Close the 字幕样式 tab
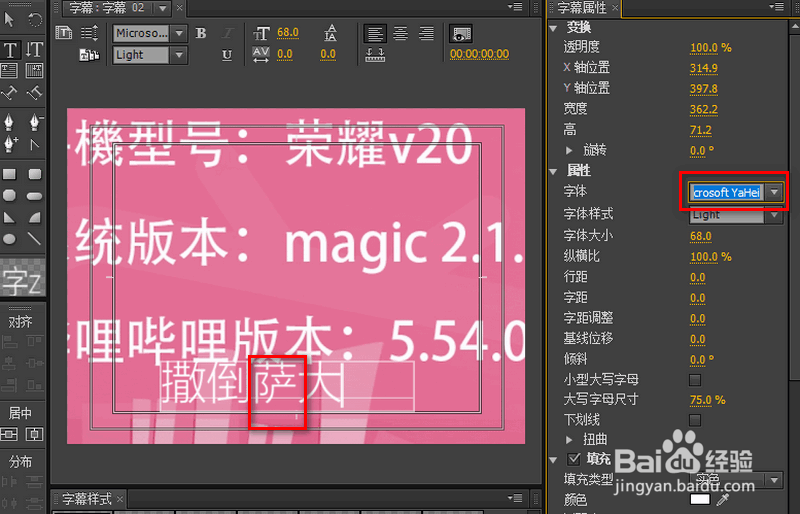This screenshot has width=800, height=514. tap(119, 499)
